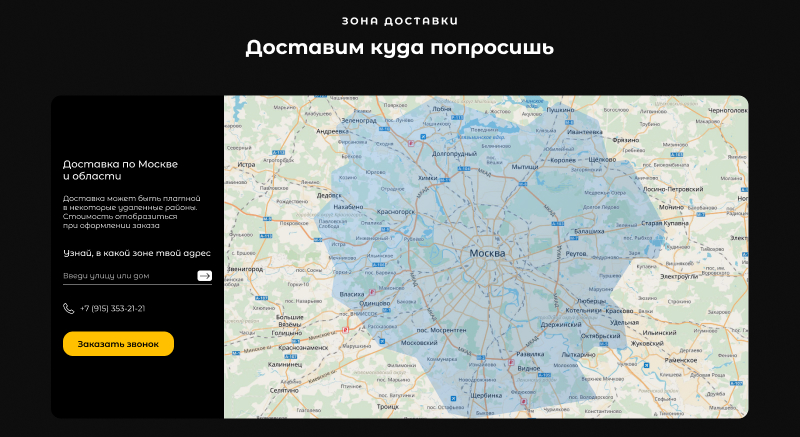The image size is (800, 437).
Task: Click 'Нахабино' label on the map
Action: click(x=348, y=207)
